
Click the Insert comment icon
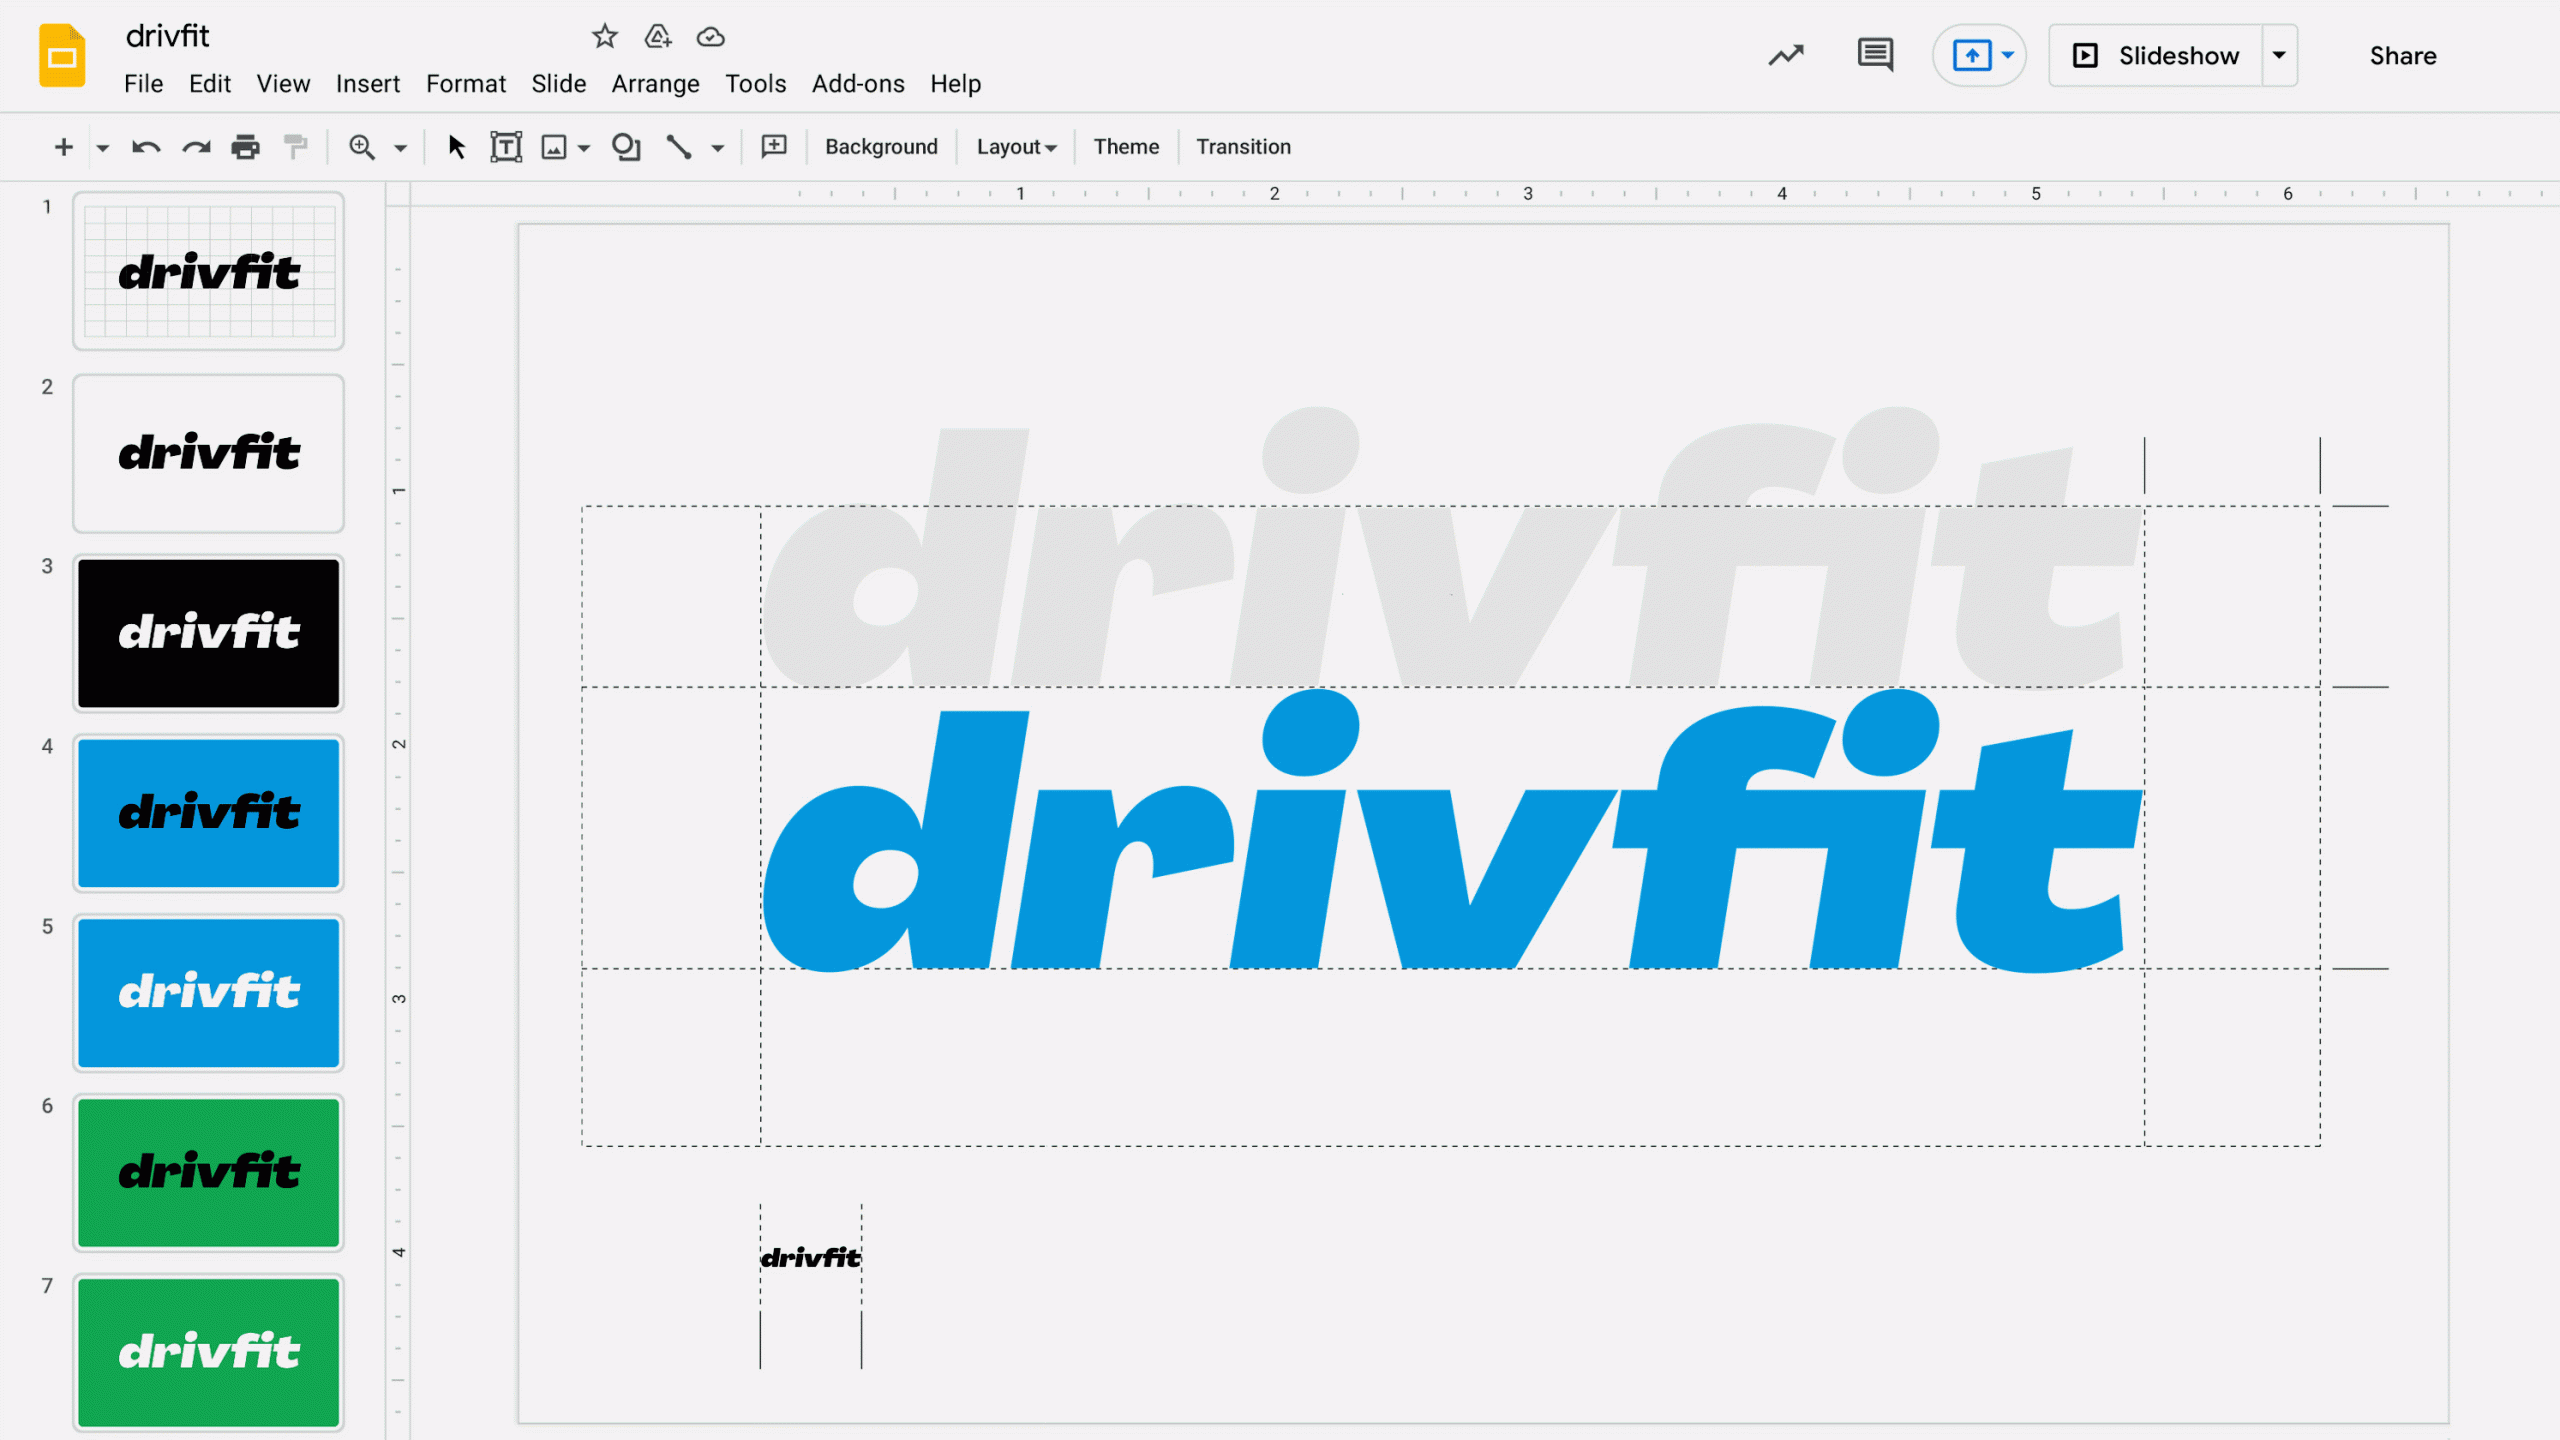point(772,146)
